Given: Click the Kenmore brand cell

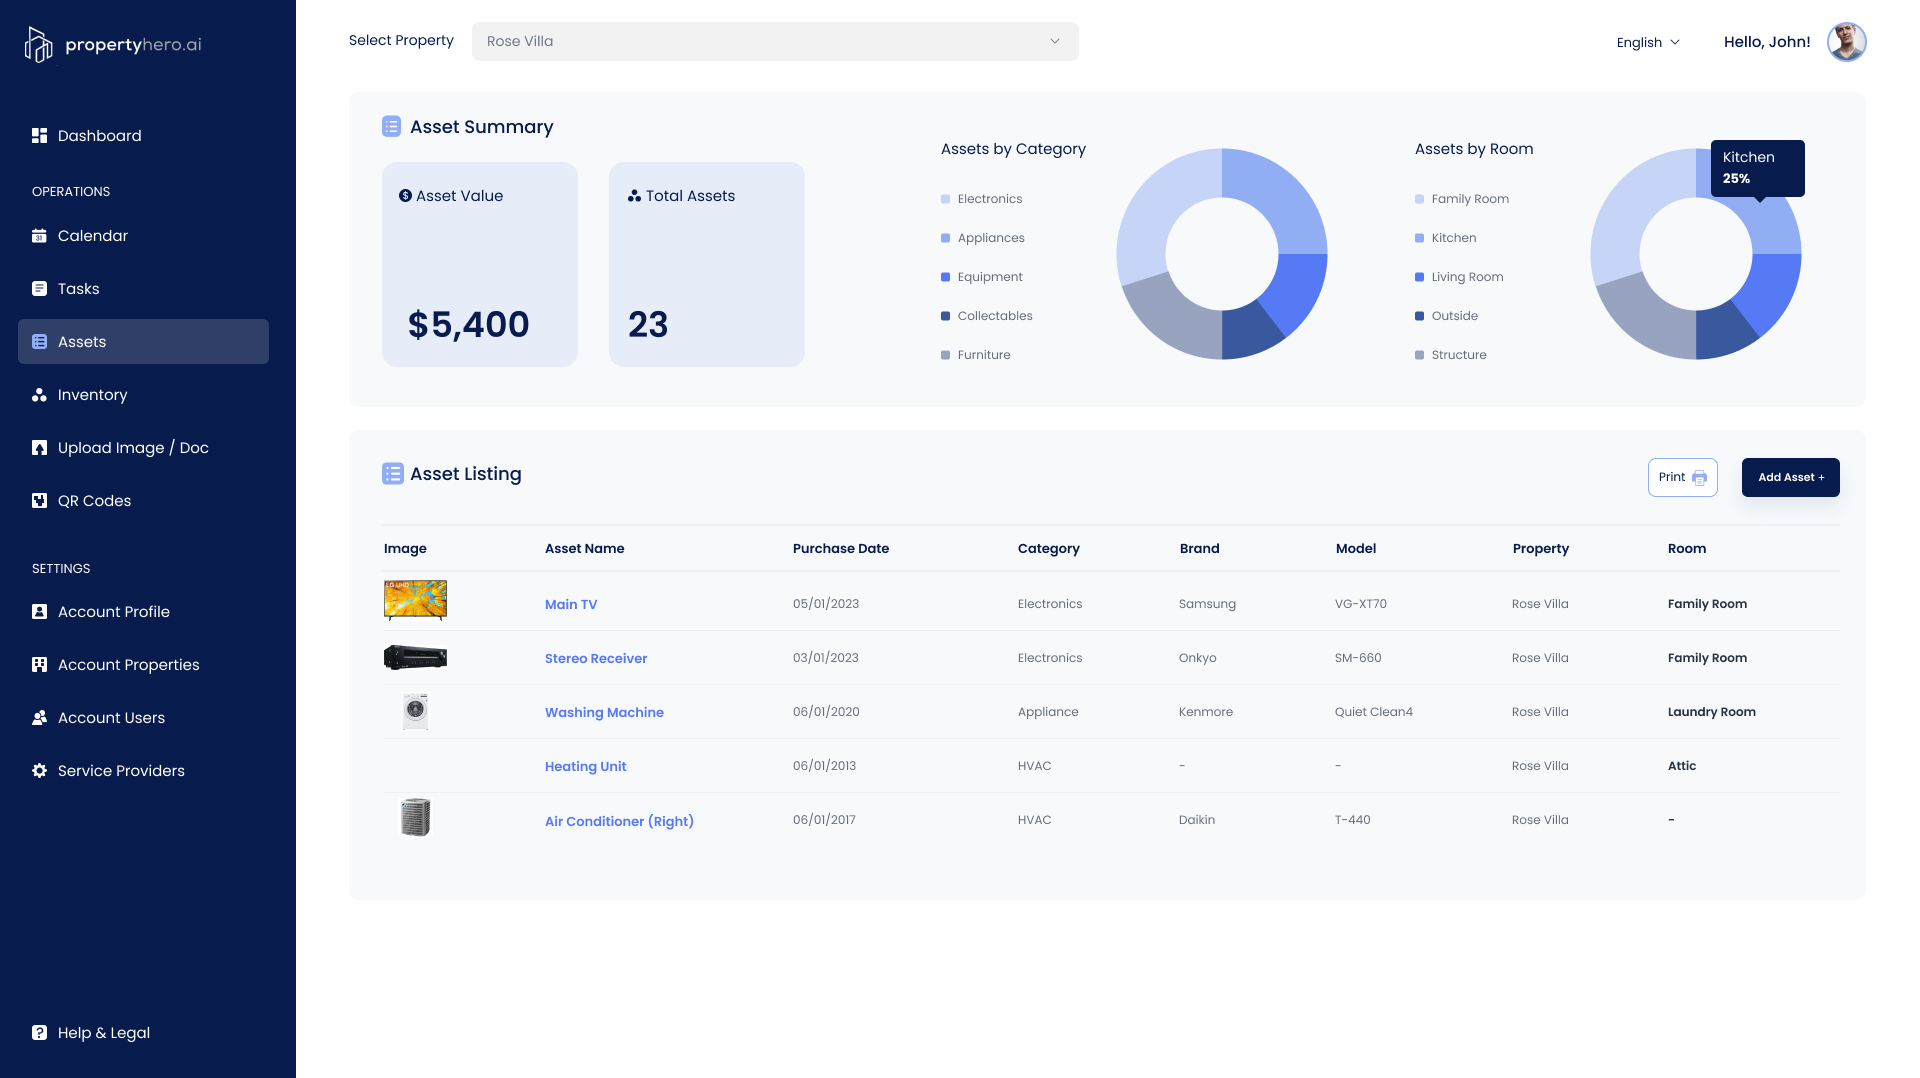Looking at the screenshot, I should click(x=1206, y=712).
